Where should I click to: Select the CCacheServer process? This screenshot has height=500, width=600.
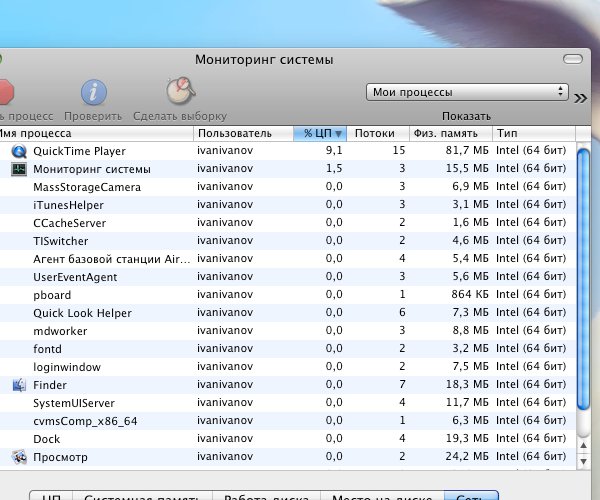[x=69, y=223]
